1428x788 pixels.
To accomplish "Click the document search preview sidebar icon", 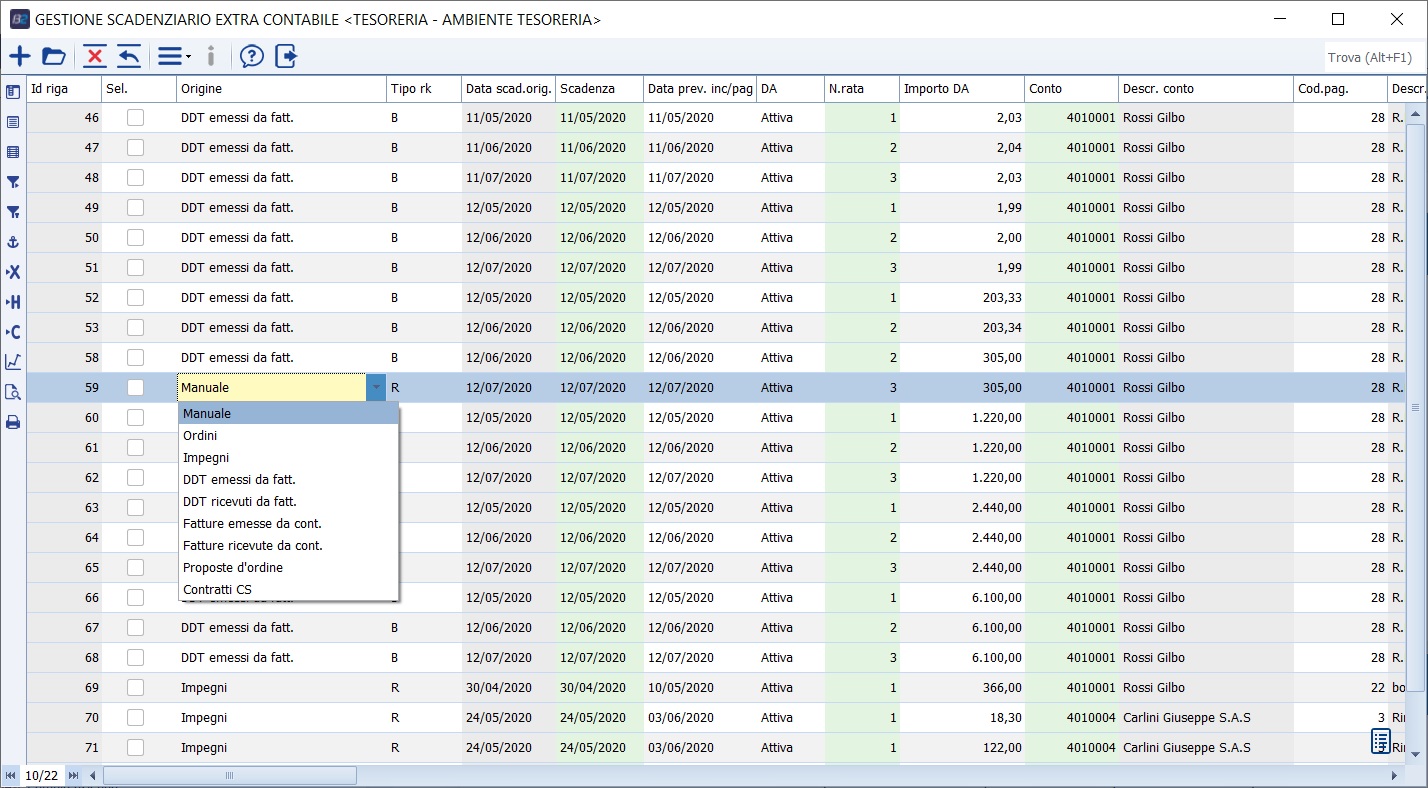I will click(x=13, y=392).
